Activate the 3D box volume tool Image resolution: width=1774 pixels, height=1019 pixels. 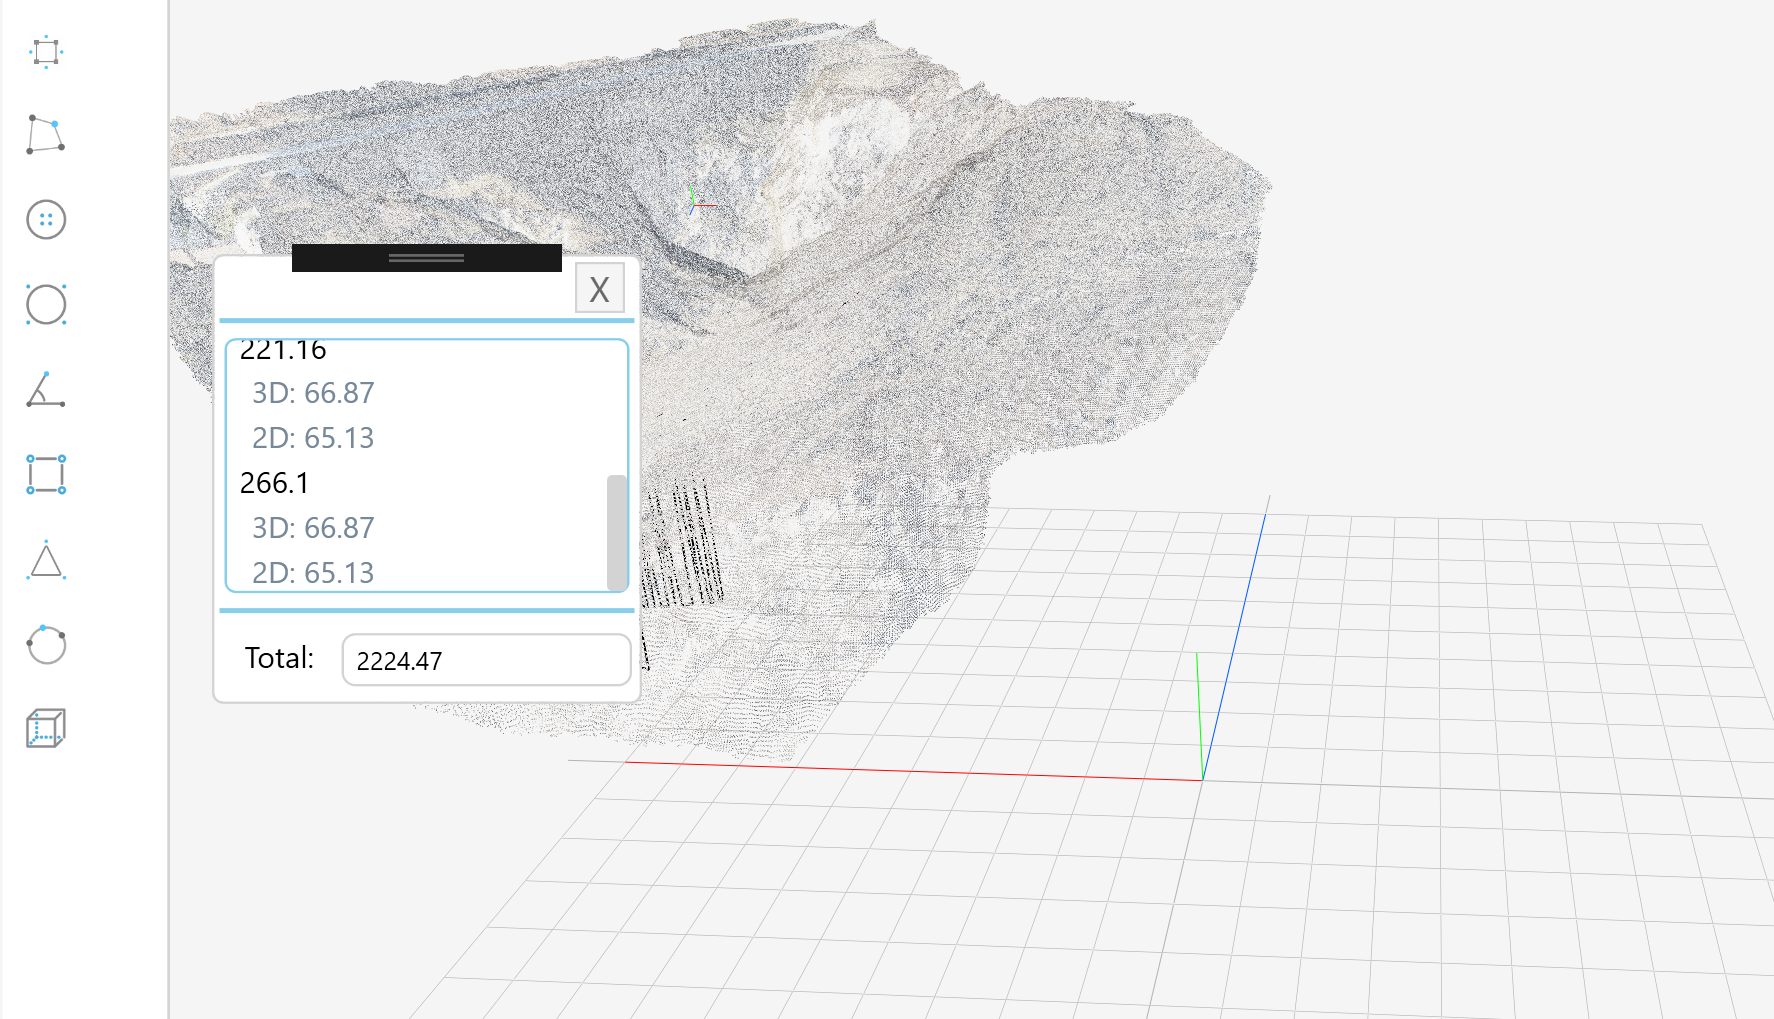click(46, 729)
